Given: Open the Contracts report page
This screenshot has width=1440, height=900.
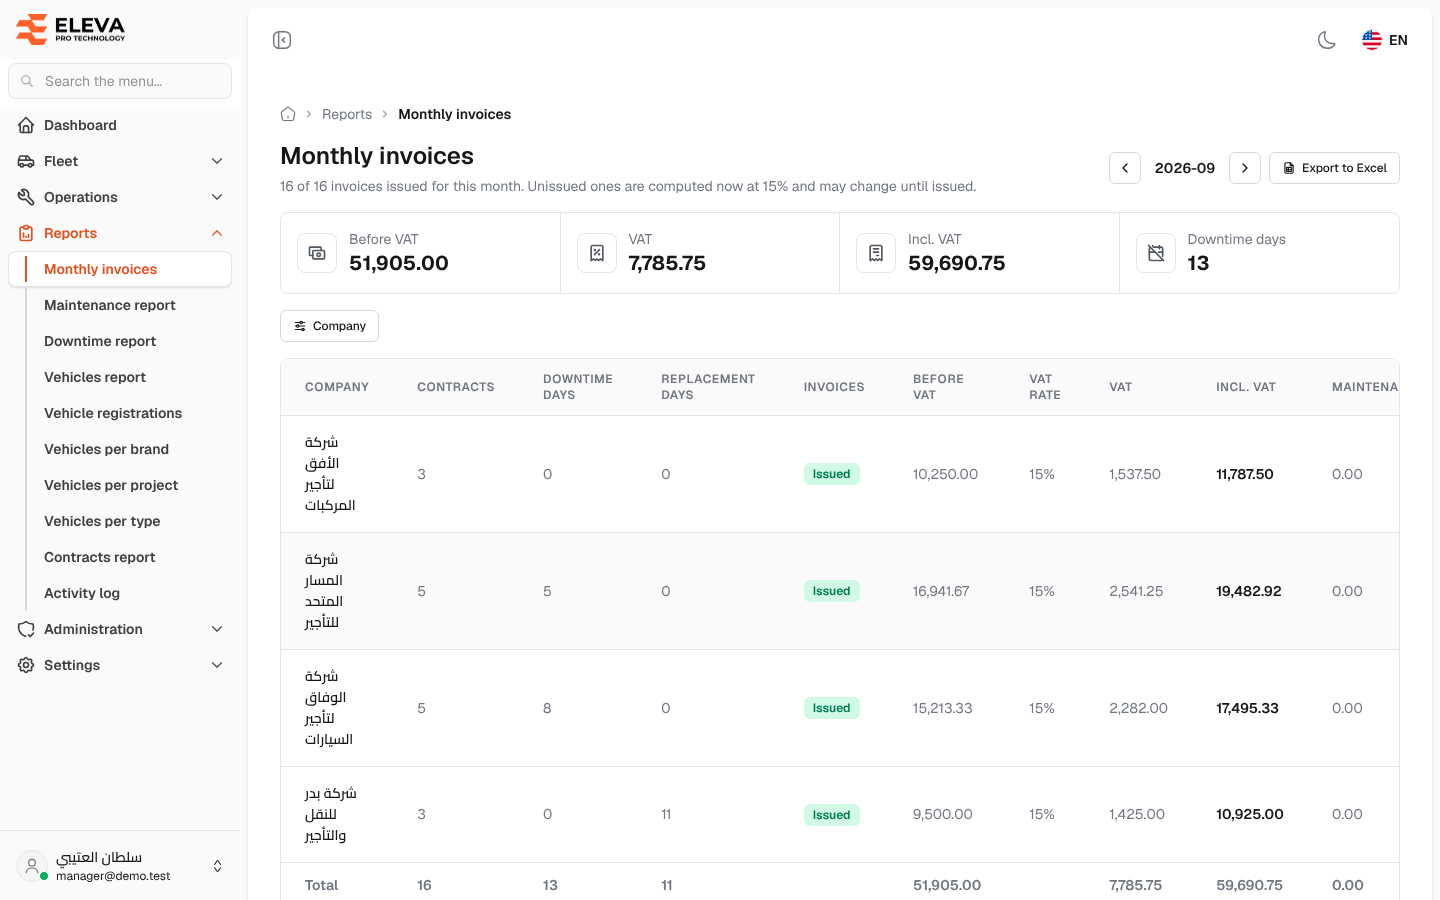Looking at the screenshot, I should 100,557.
